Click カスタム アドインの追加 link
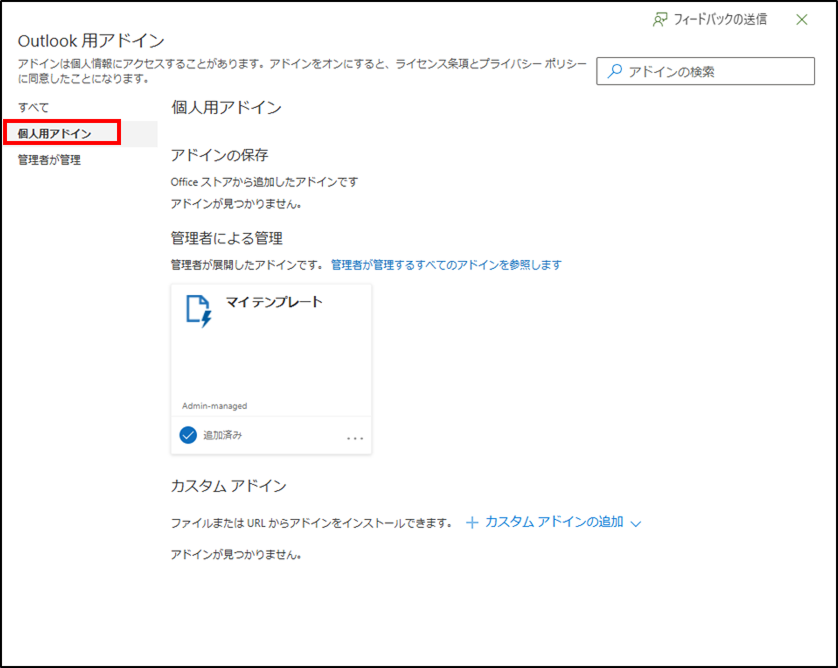The image size is (838, 668). [x=554, y=522]
